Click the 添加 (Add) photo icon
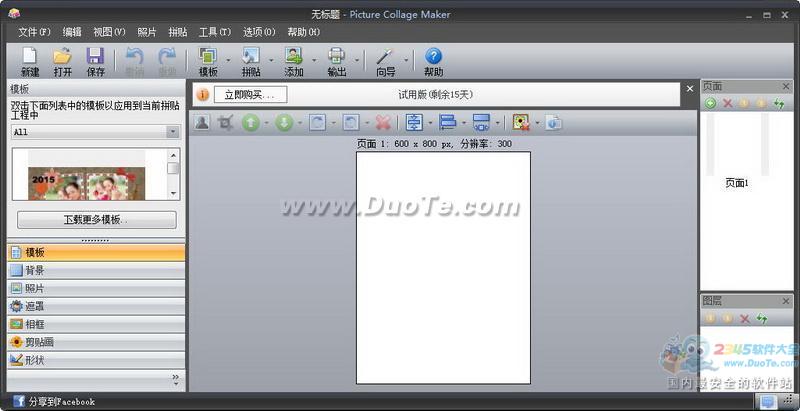The height and width of the screenshot is (411, 800). [x=293, y=56]
